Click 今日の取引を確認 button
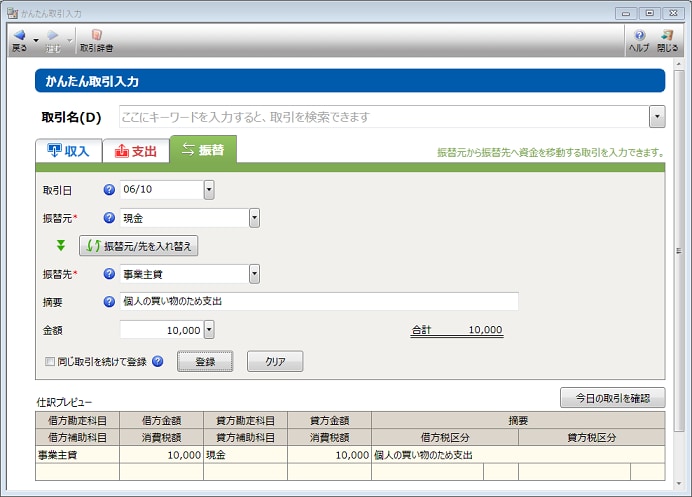Screen dimensions: 692x497 coord(612,398)
